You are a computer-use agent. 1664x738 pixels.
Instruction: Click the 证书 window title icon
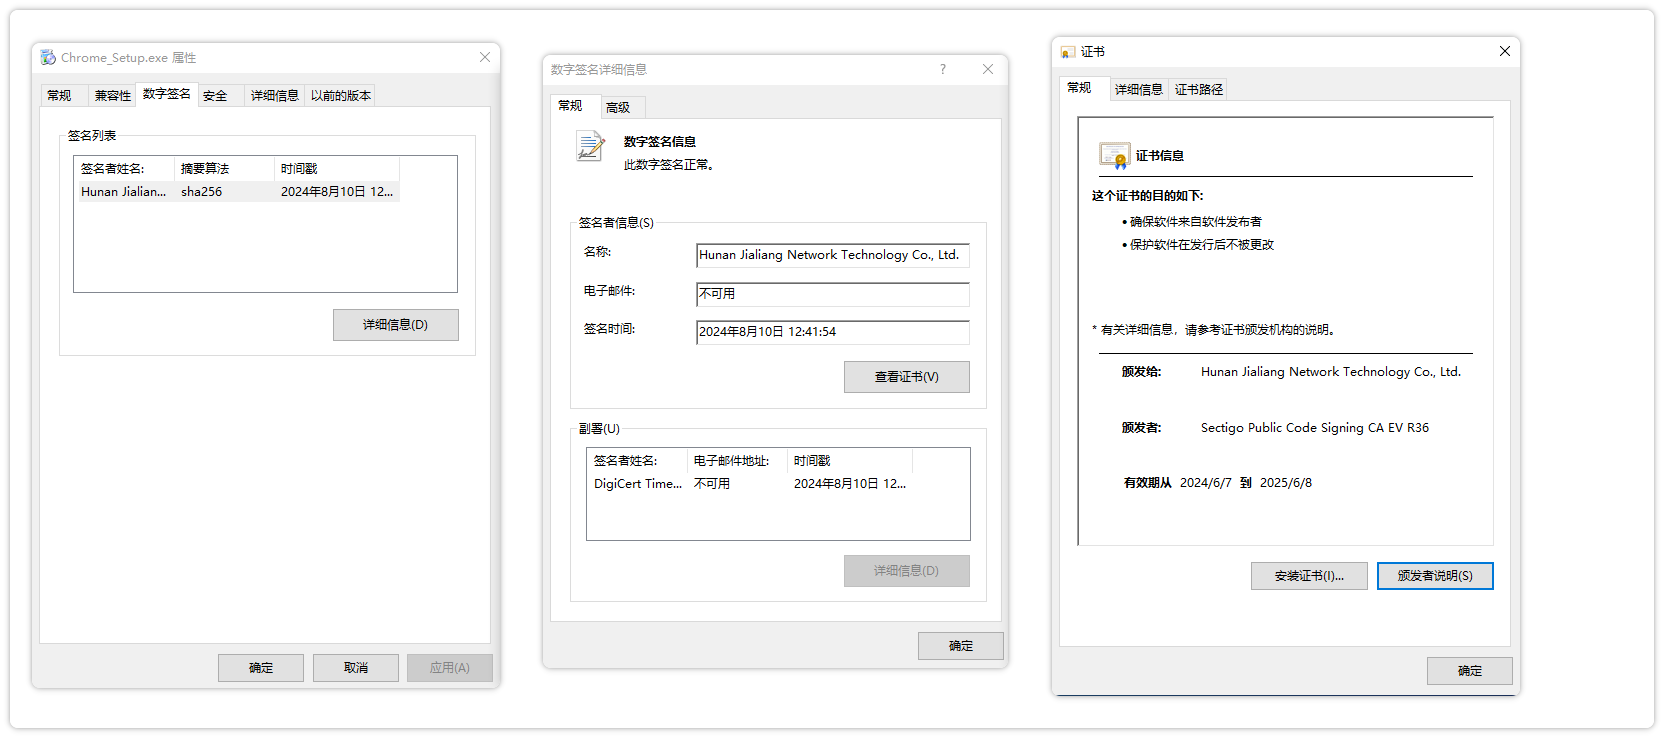1068,52
